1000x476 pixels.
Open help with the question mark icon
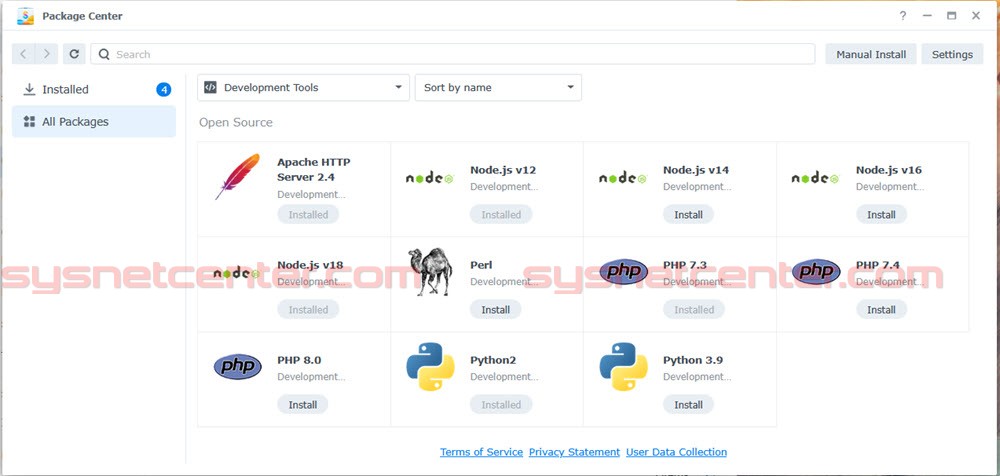pyautogui.click(x=903, y=16)
